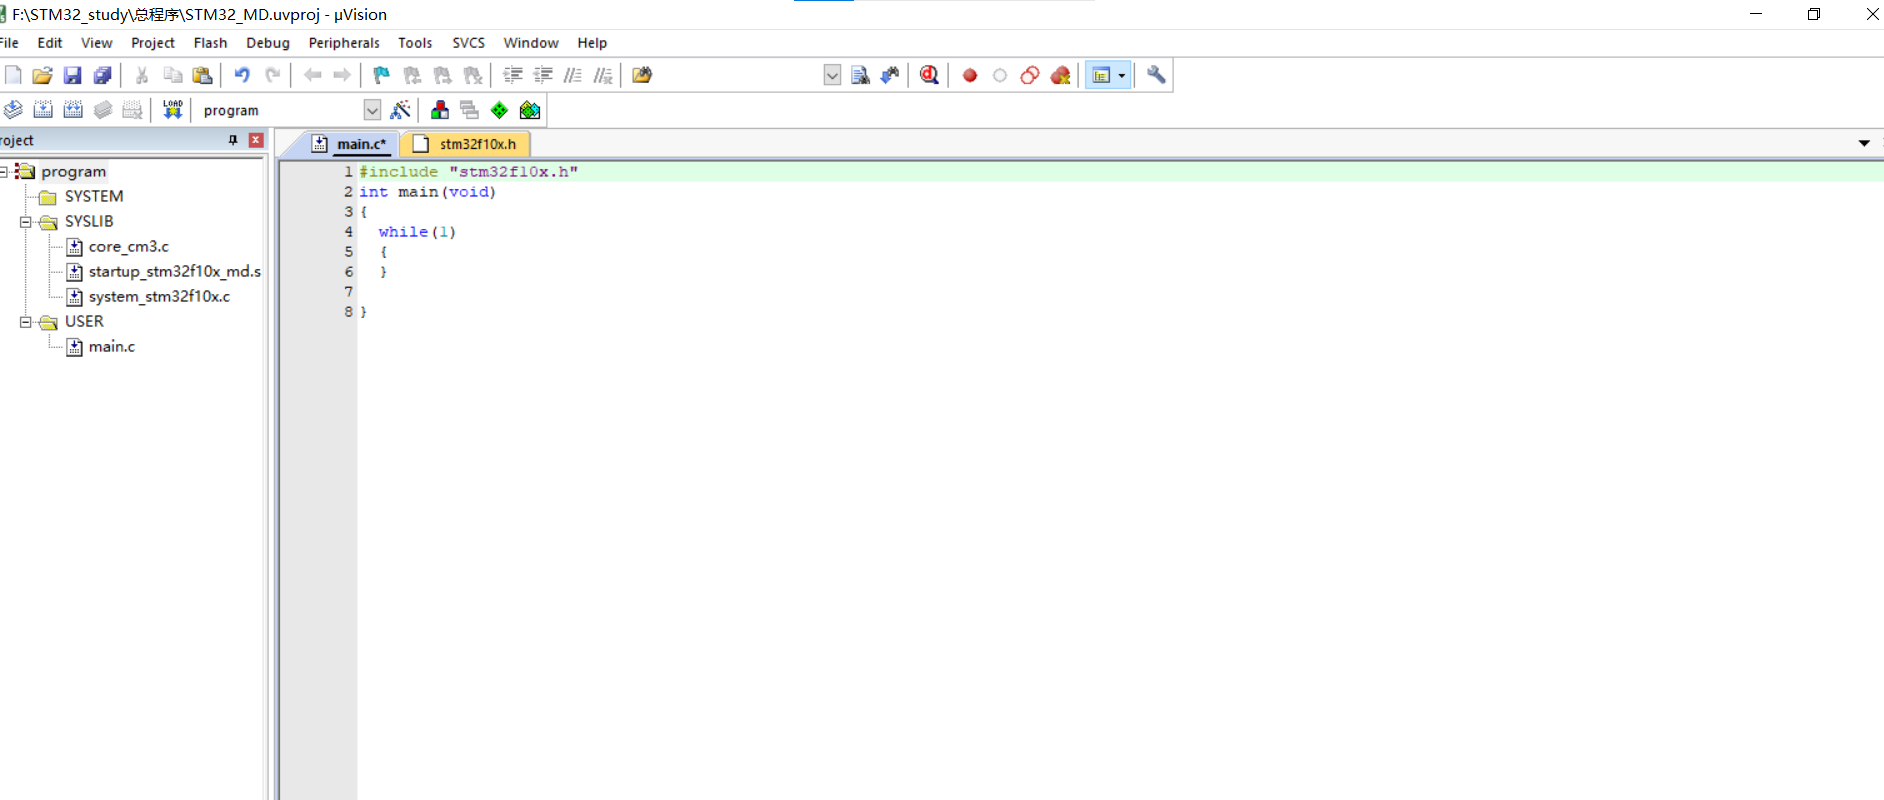Select startup_stm32f10x_md.s file
Image resolution: width=1884 pixels, height=800 pixels.
point(174,271)
